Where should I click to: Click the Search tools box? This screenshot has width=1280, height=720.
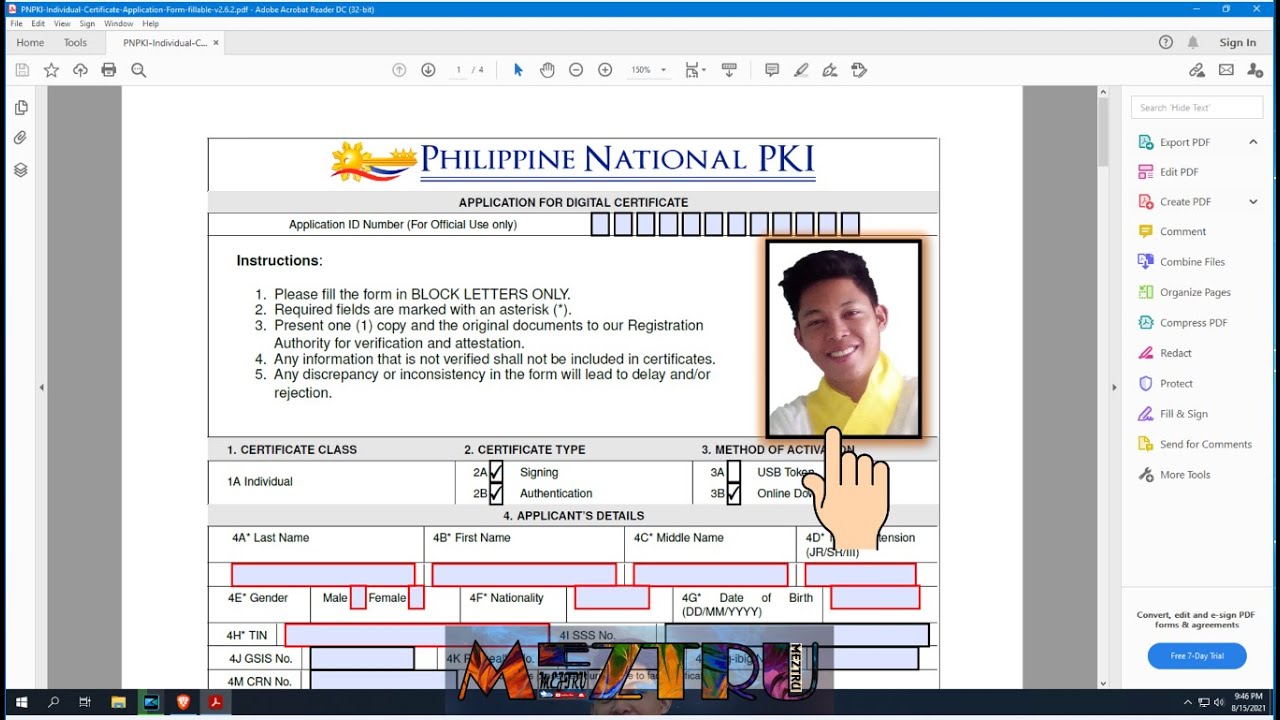point(1197,108)
